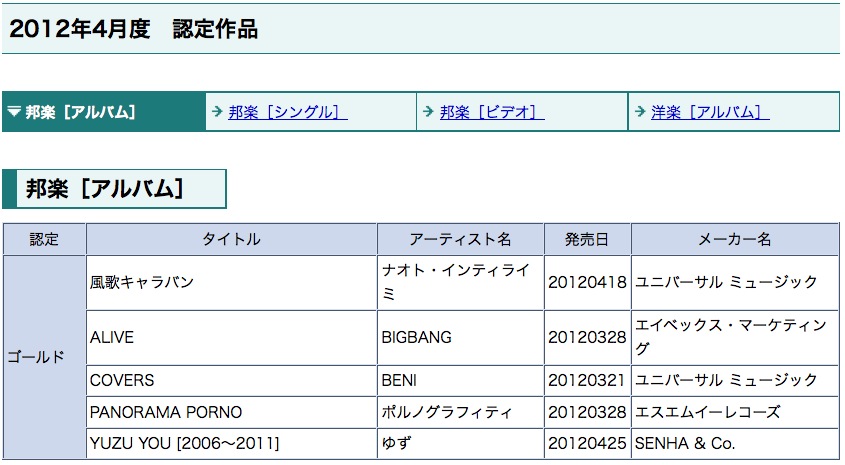Image resolution: width=845 pixels, height=465 pixels.
Task: Open the 邦楽［シングル］ link
Action: (x=287, y=112)
